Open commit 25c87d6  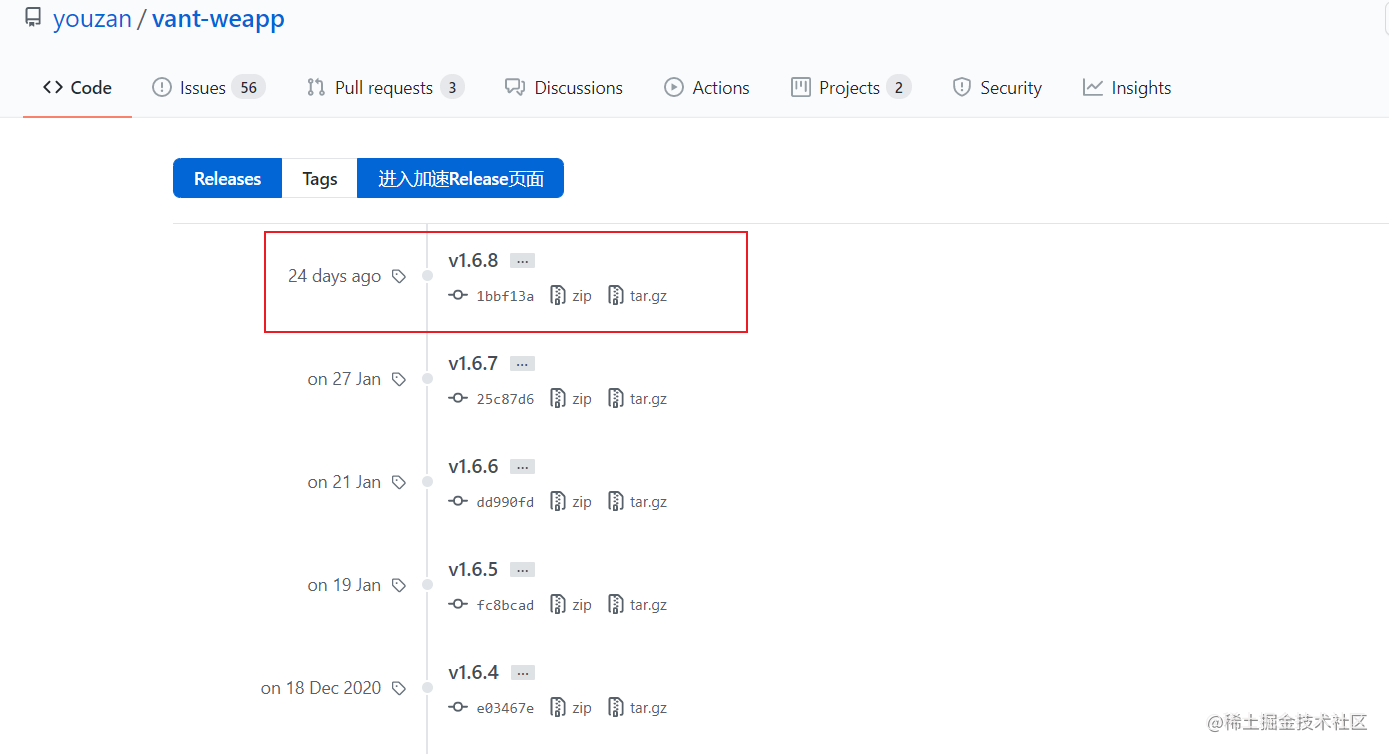(492, 399)
